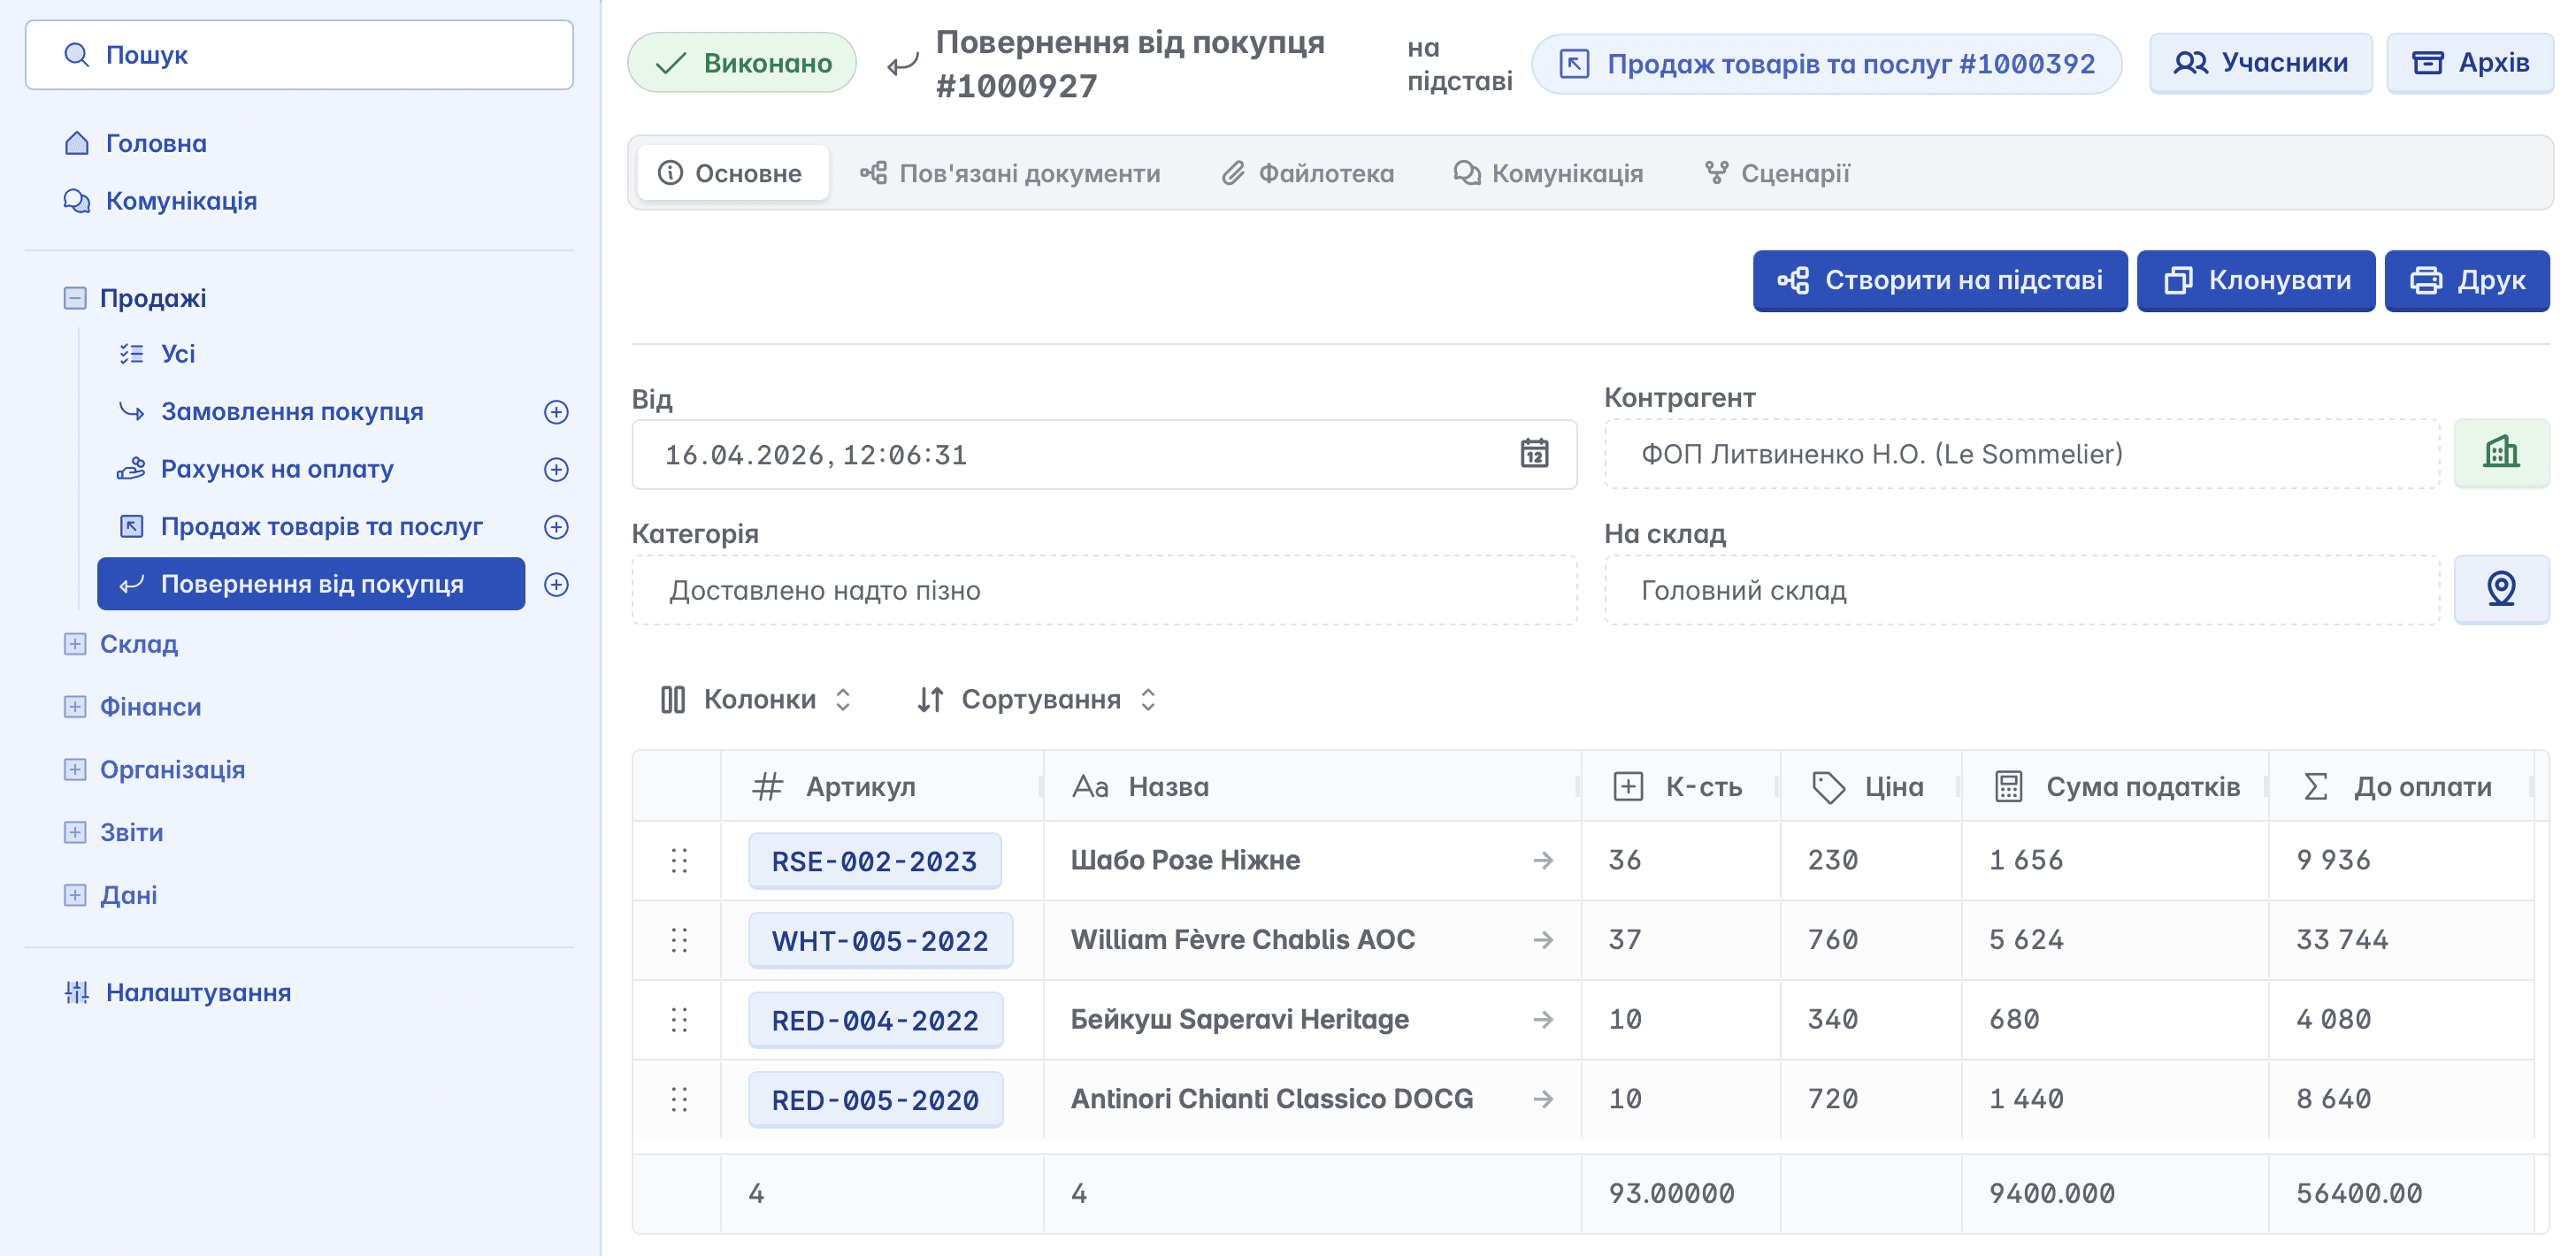Open Antinori Chianti Classico arrow icon
The height and width of the screenshot is (1256, 2576).
[x=1543, y=1099]
